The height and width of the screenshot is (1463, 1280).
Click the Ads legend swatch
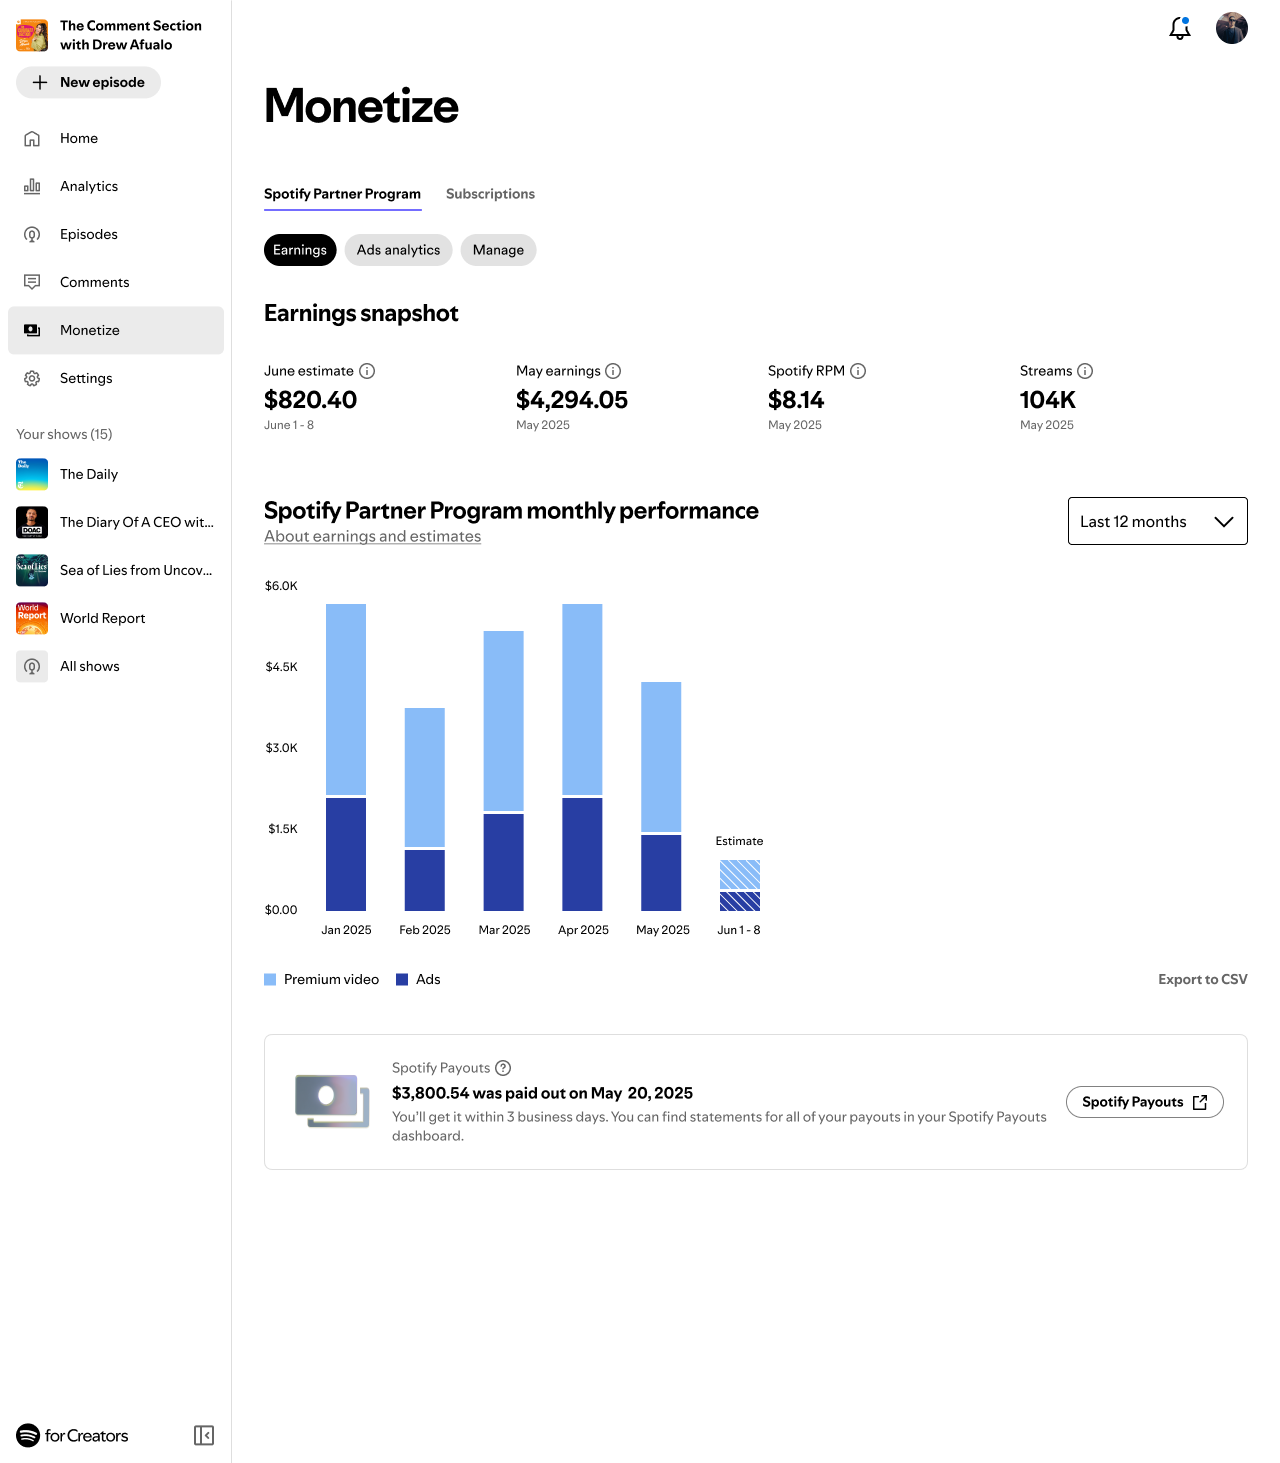[402, 980]
